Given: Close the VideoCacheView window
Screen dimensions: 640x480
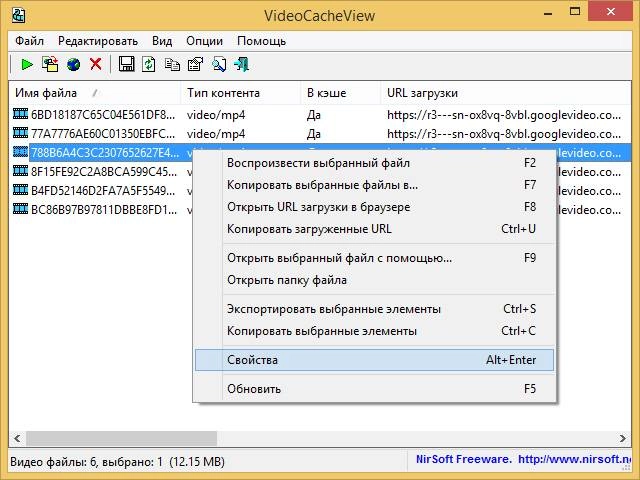Looking at the screenshot, I should 611,12.
